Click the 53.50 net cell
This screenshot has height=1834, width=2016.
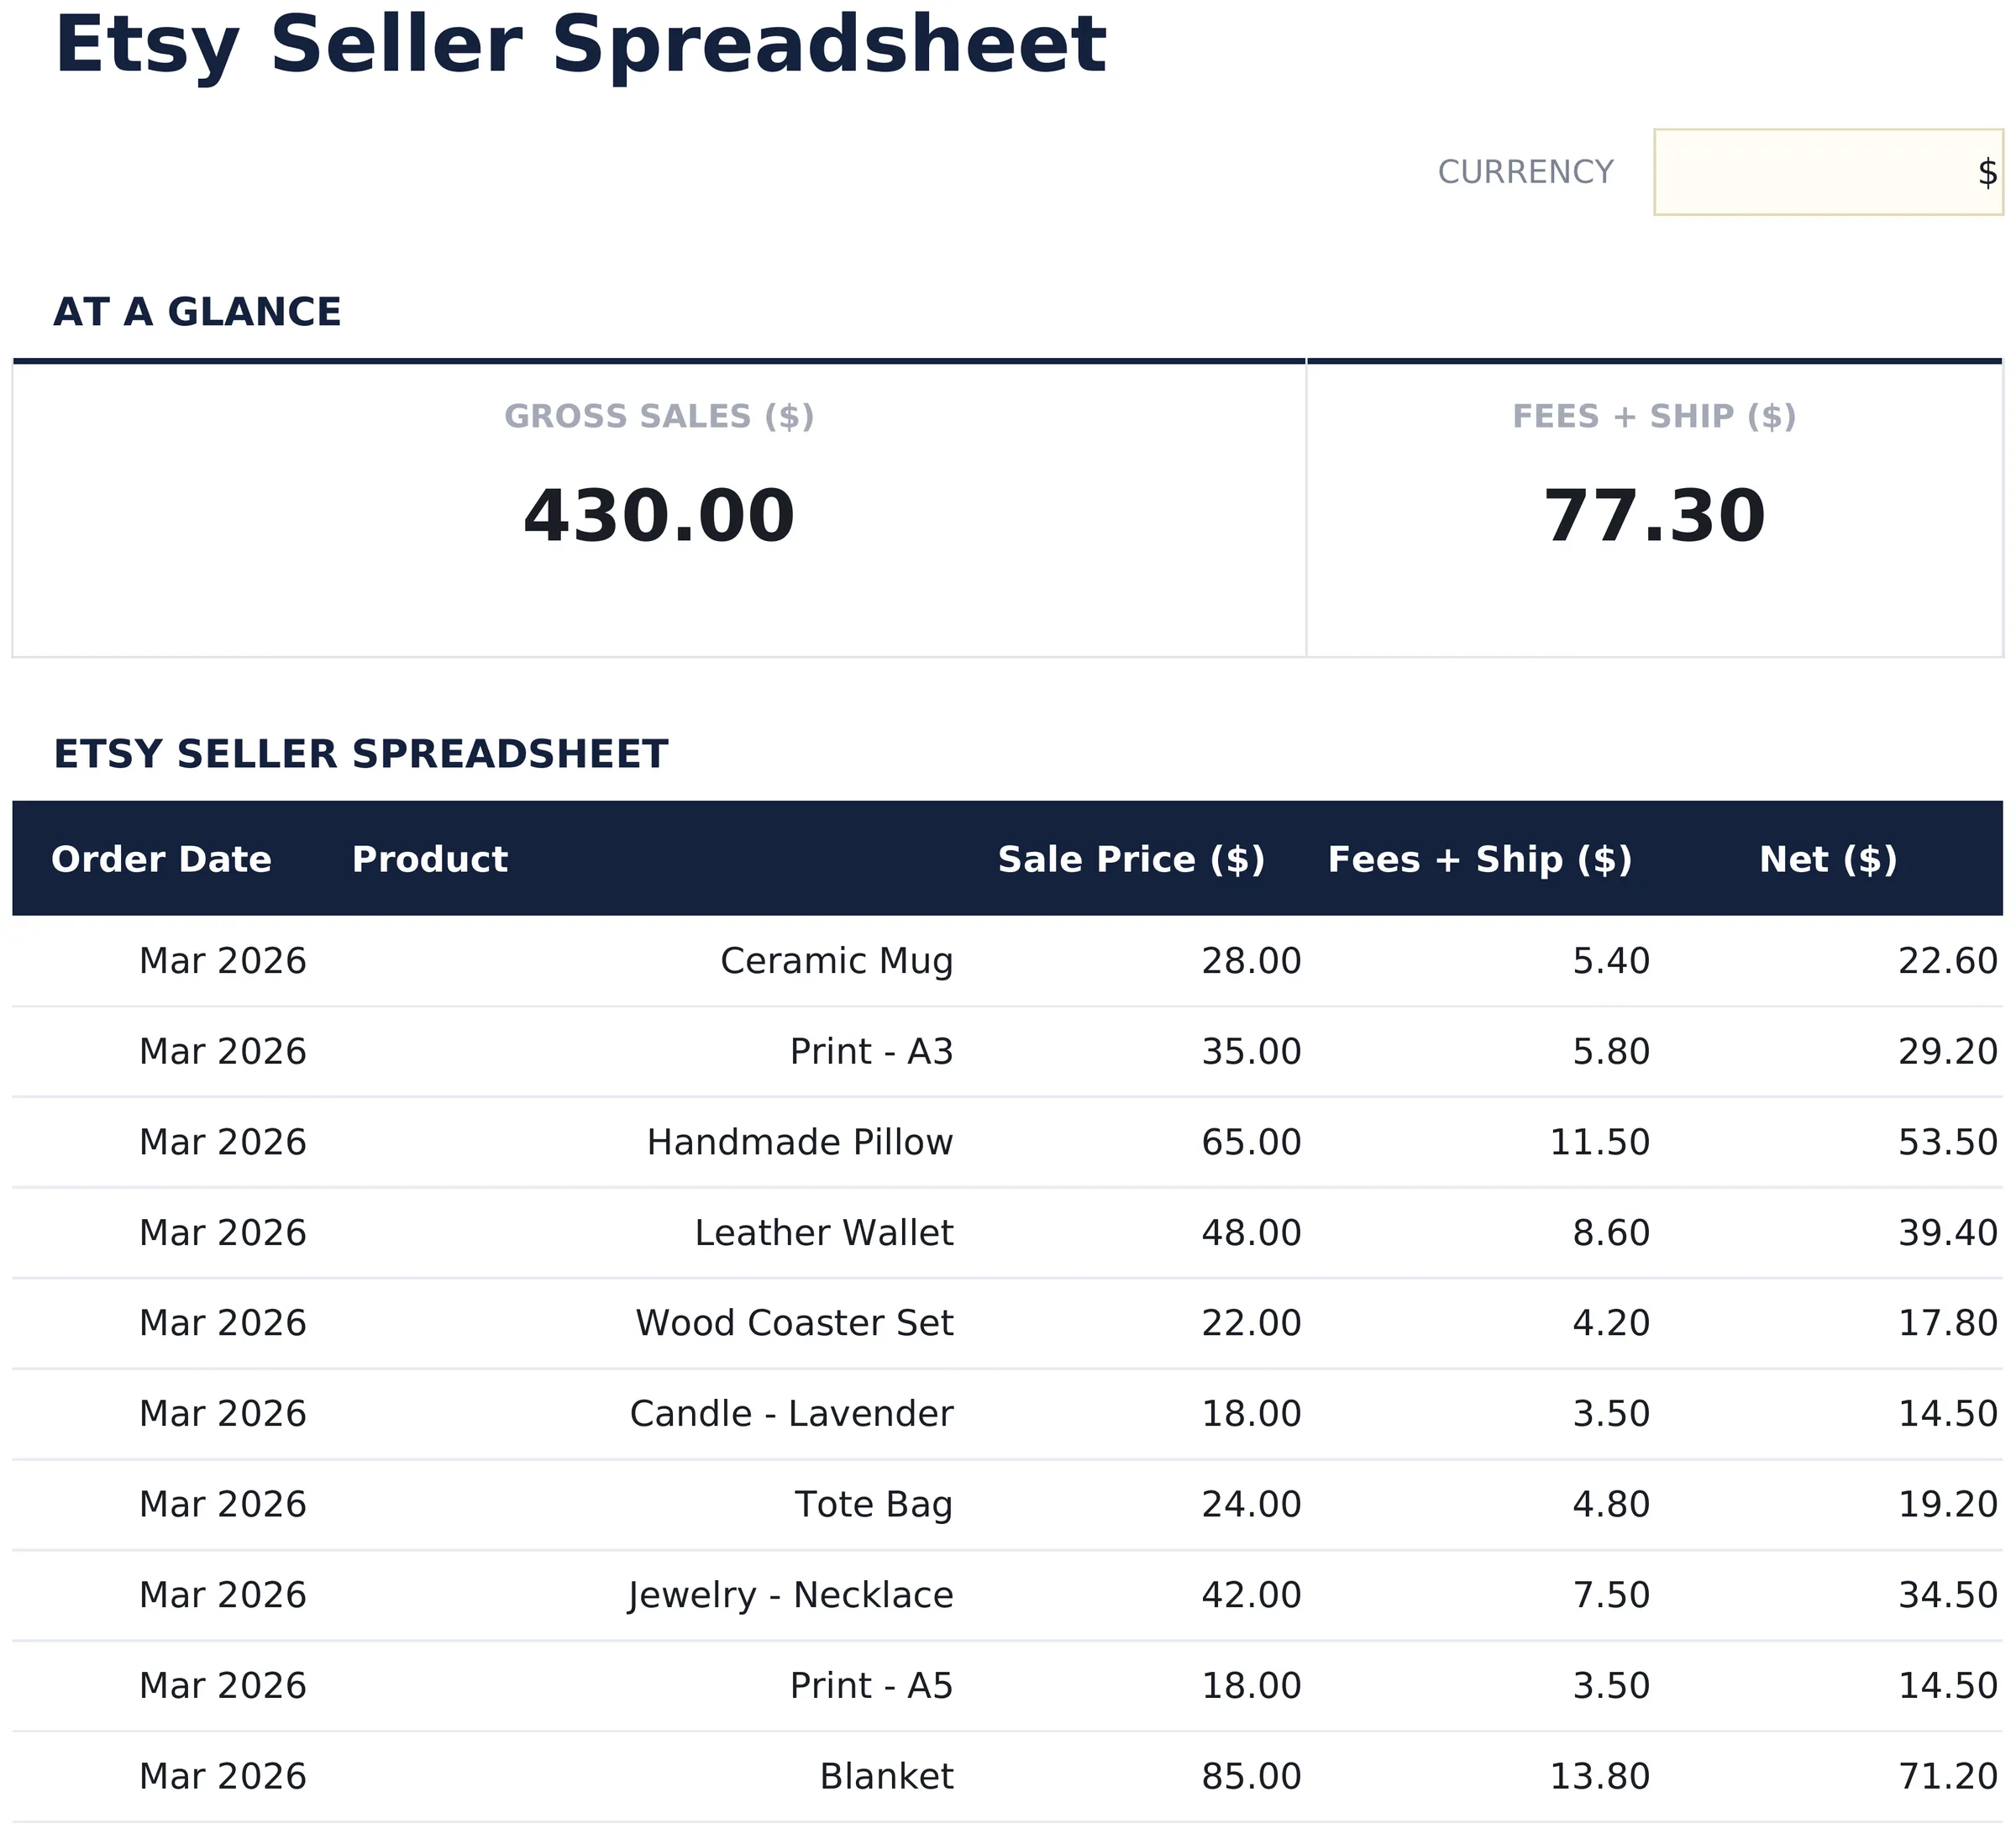coord(1948,1142)
